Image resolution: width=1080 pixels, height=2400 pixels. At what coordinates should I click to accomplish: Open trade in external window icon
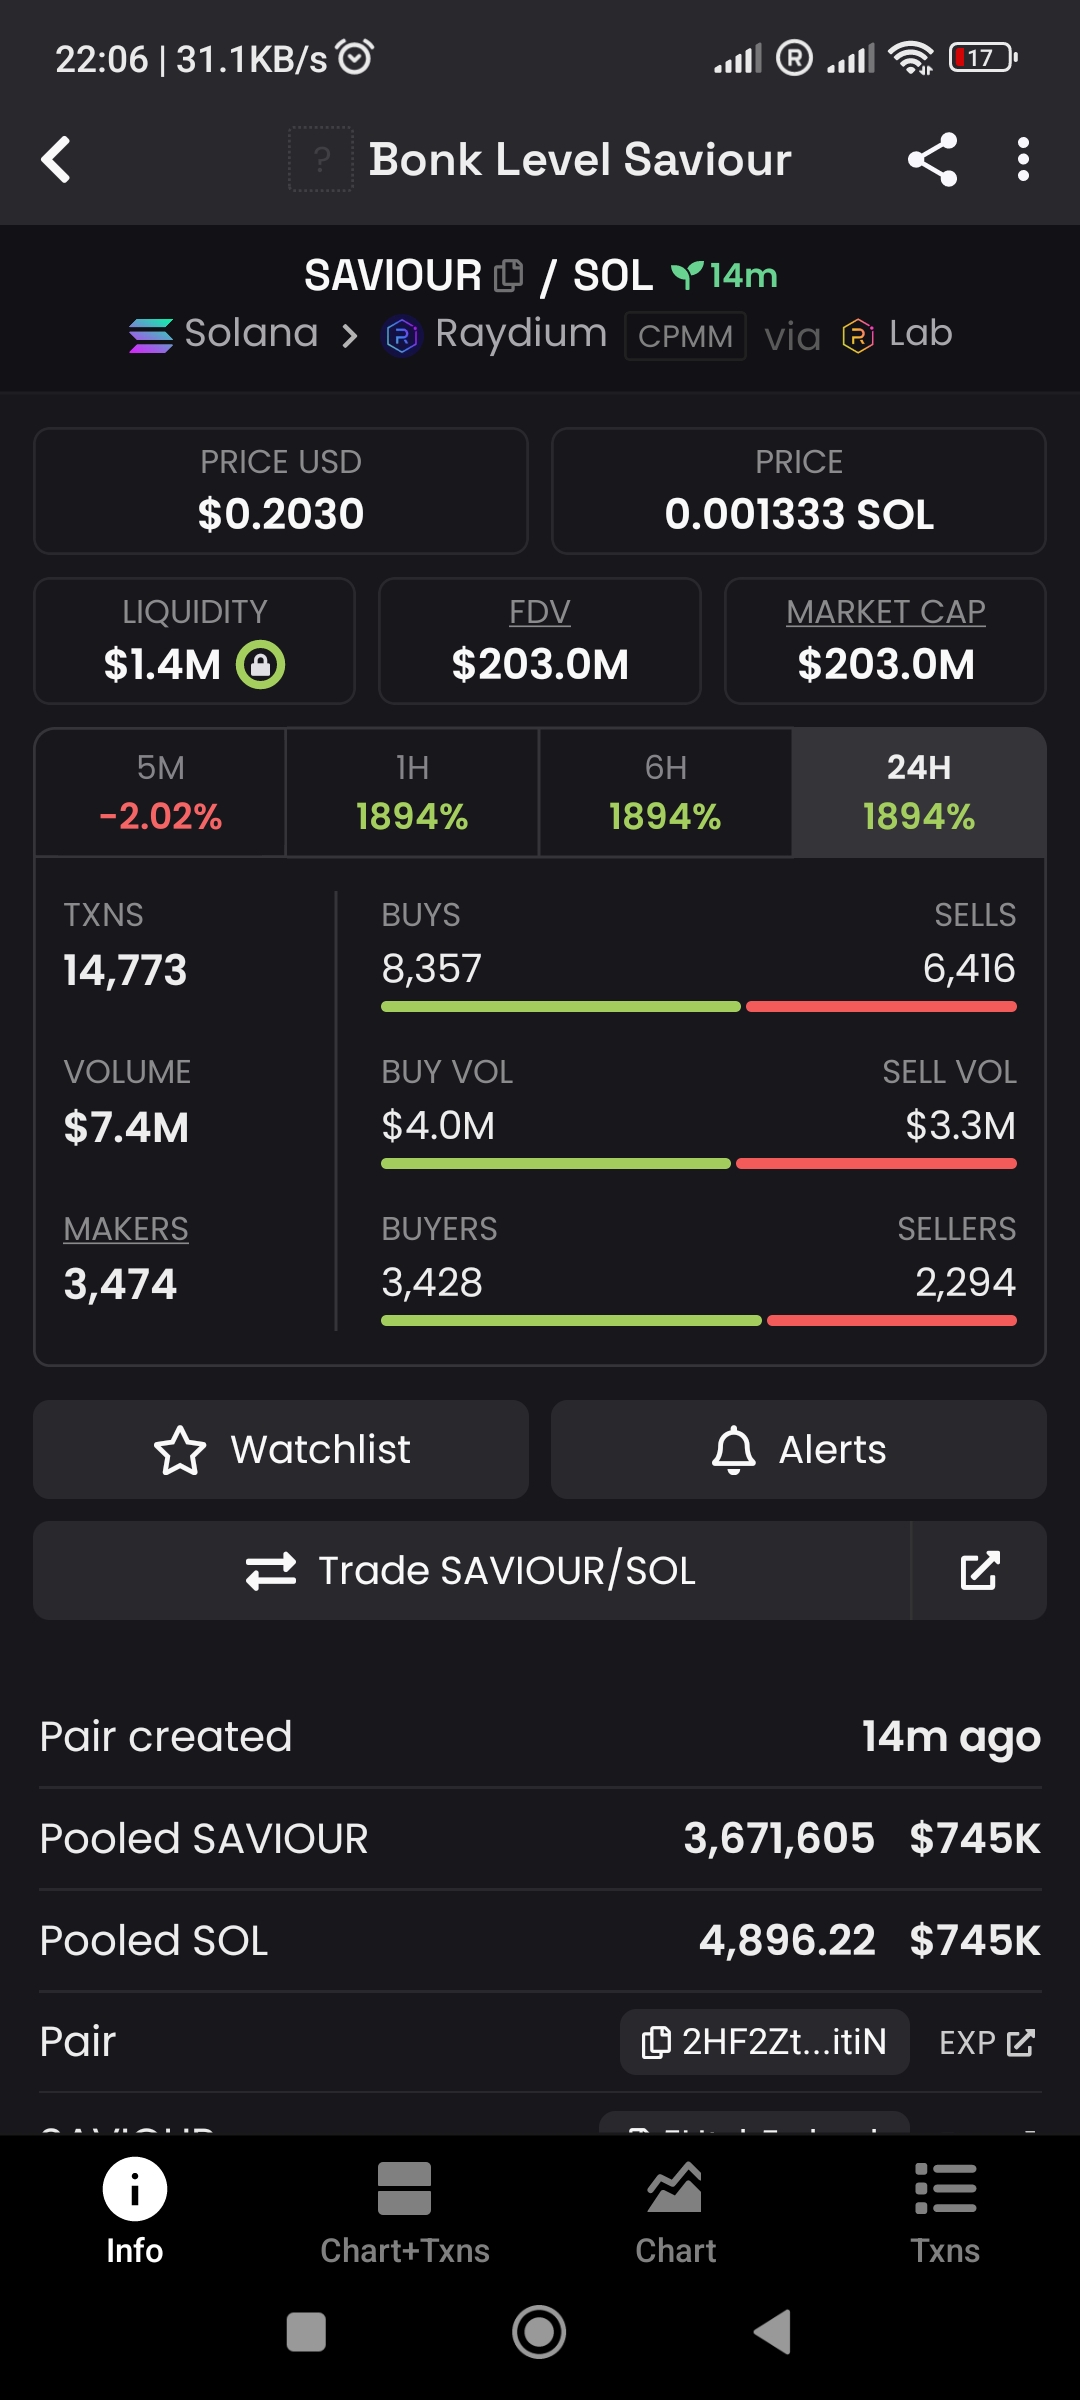[x=979, y=1571]
